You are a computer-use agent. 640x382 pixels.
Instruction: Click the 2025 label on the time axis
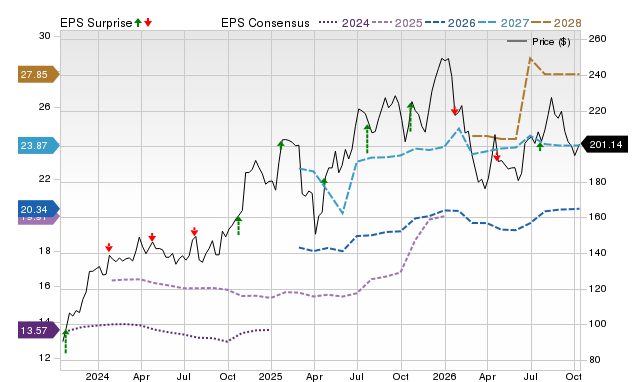(x=270, y=376)
